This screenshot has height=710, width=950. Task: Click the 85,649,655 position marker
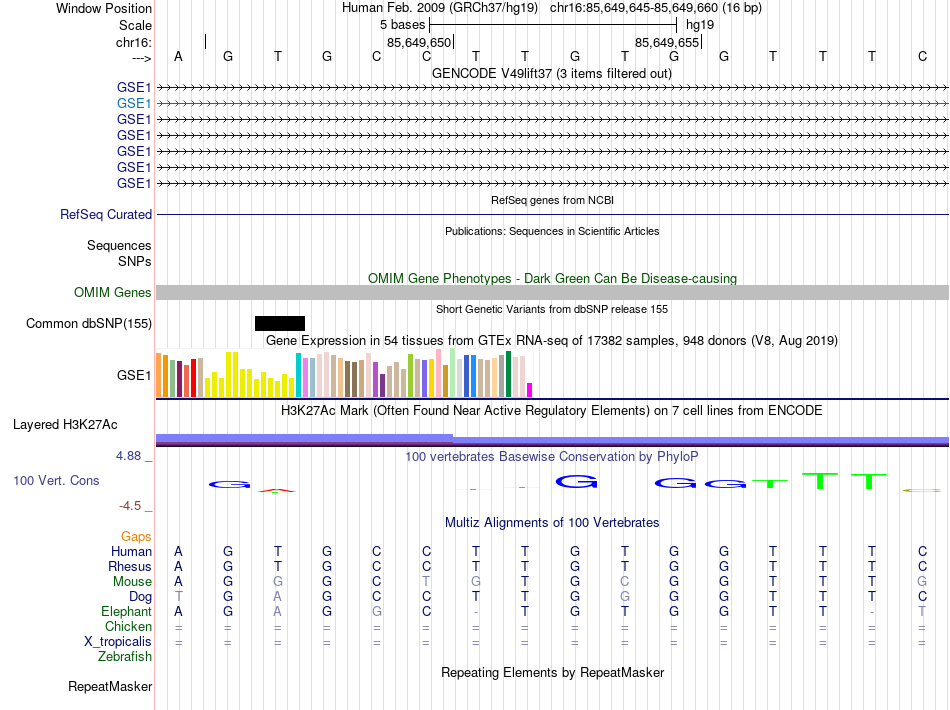pos(667,42)
